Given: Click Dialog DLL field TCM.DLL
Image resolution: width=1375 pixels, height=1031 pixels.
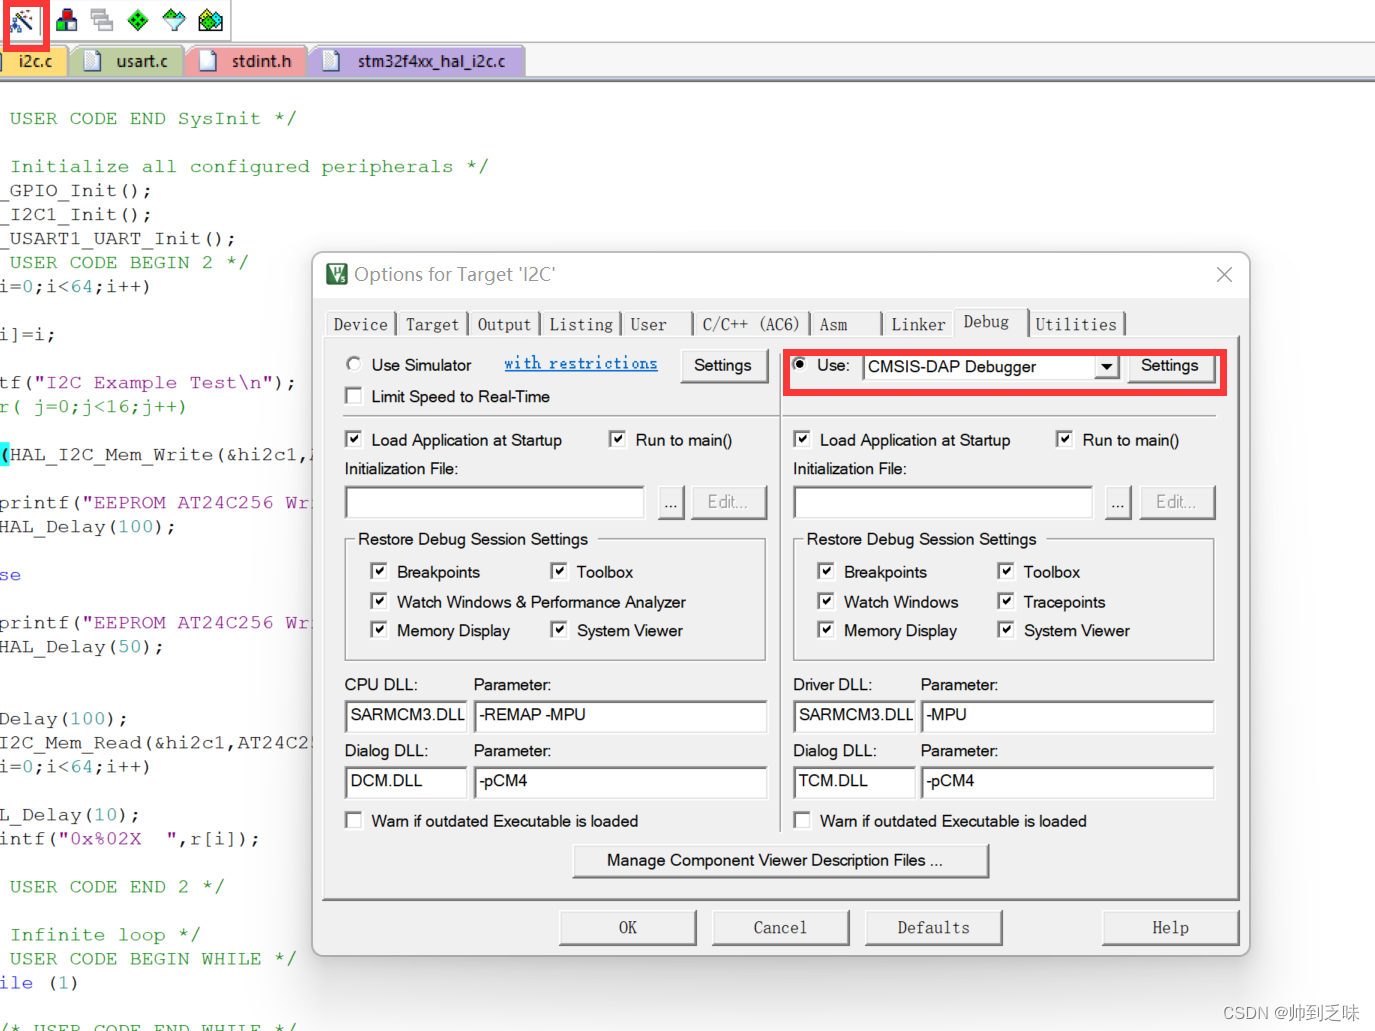Looking at the screenshot, I should 855,781.
